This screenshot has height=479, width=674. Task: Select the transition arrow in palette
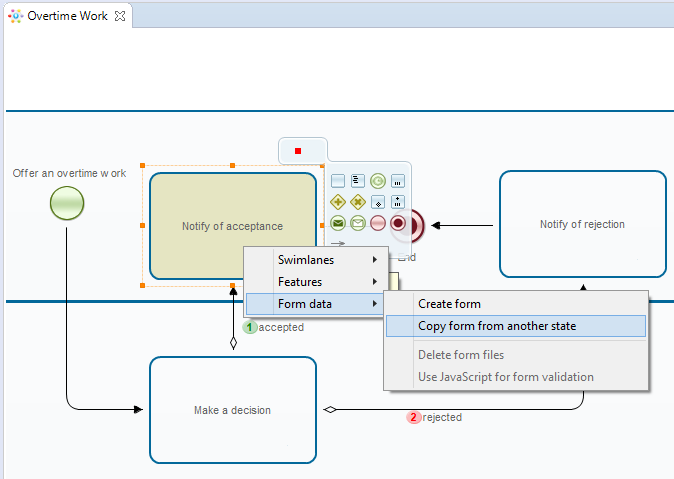click(x=338, y=242)
